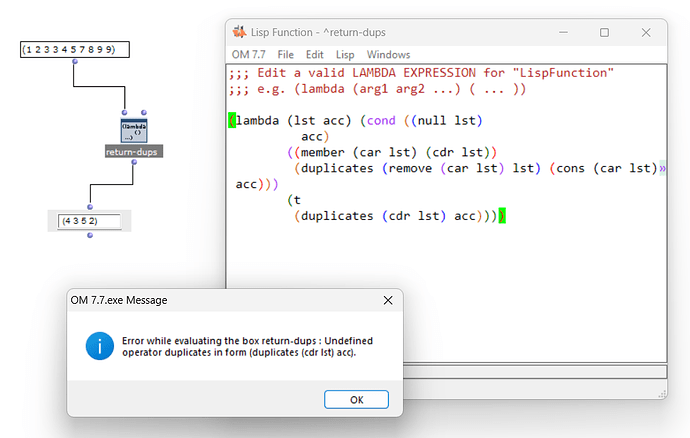
Task: Click outlet below the (4 3 5 2) box
Action: click(x=90, y=236)
